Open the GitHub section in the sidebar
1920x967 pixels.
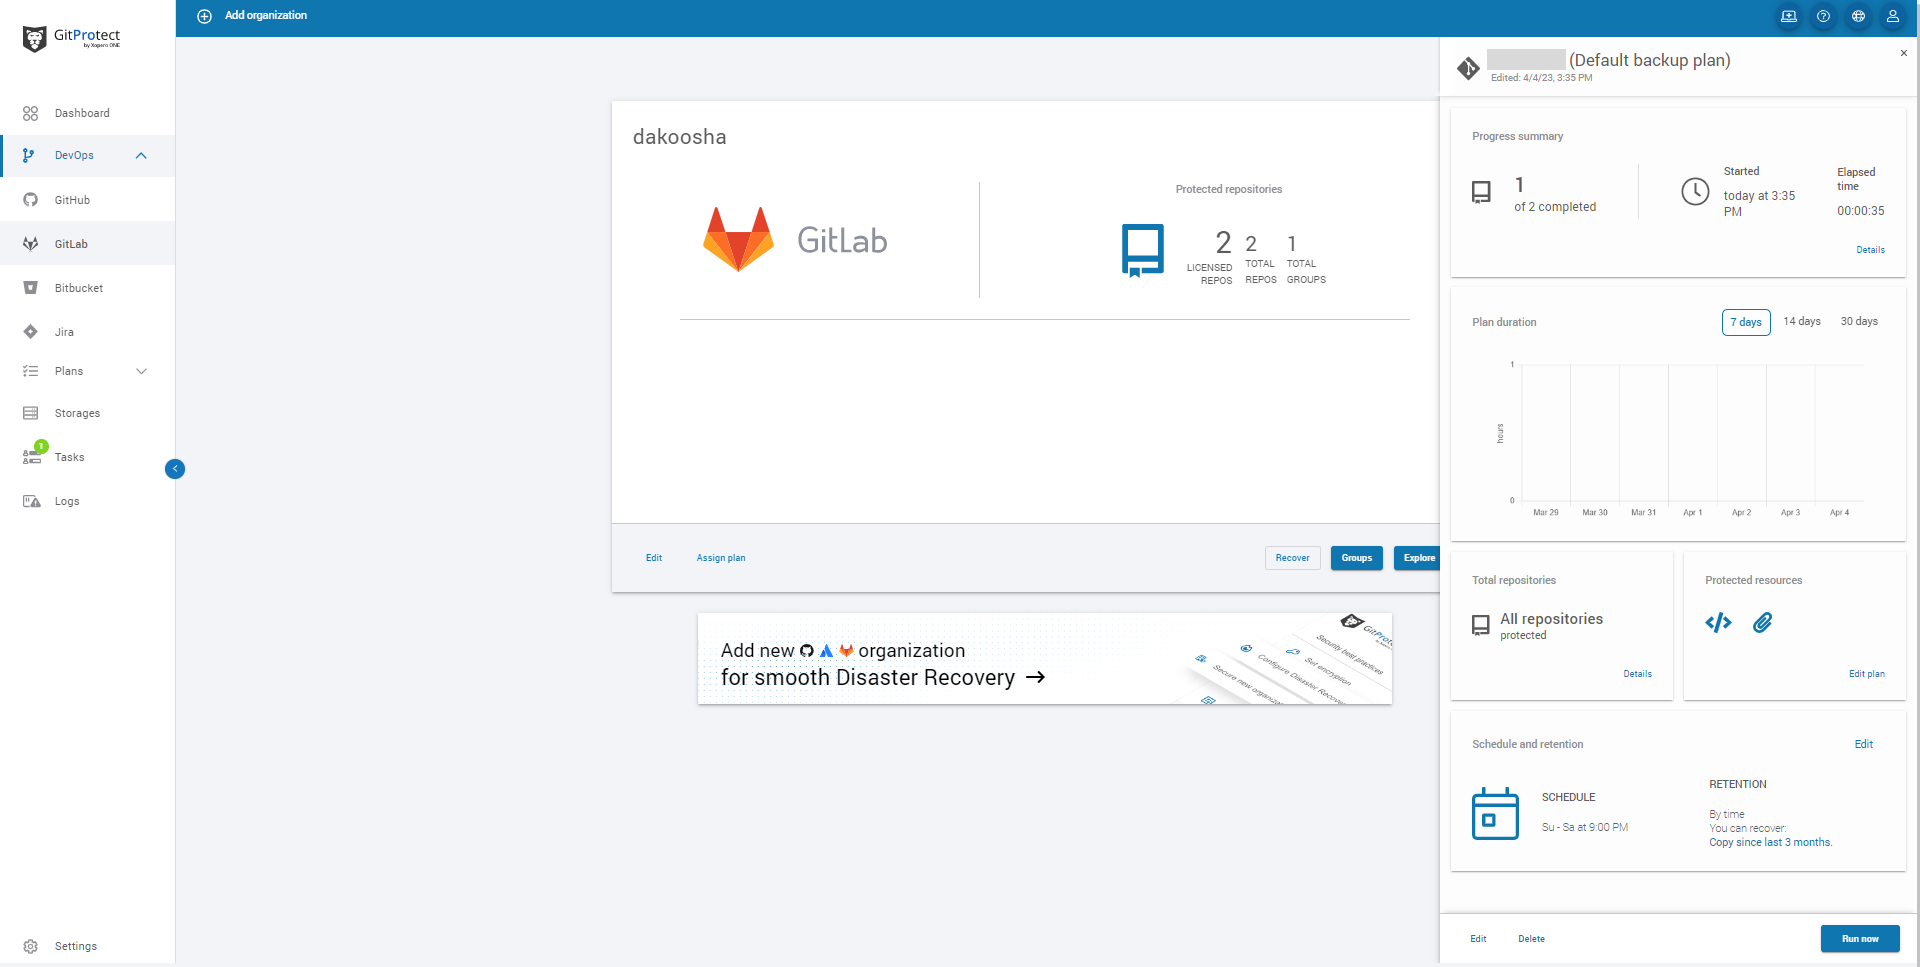pyautogui.click(x=71, y=199)
